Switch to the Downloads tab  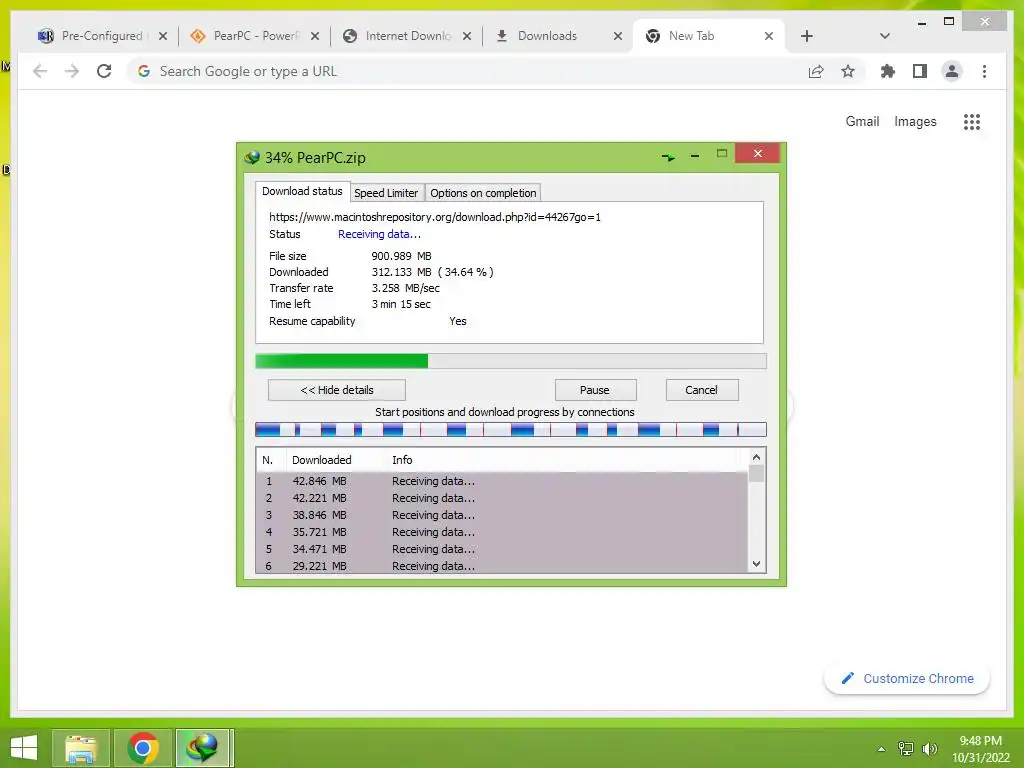click(547, 36)
